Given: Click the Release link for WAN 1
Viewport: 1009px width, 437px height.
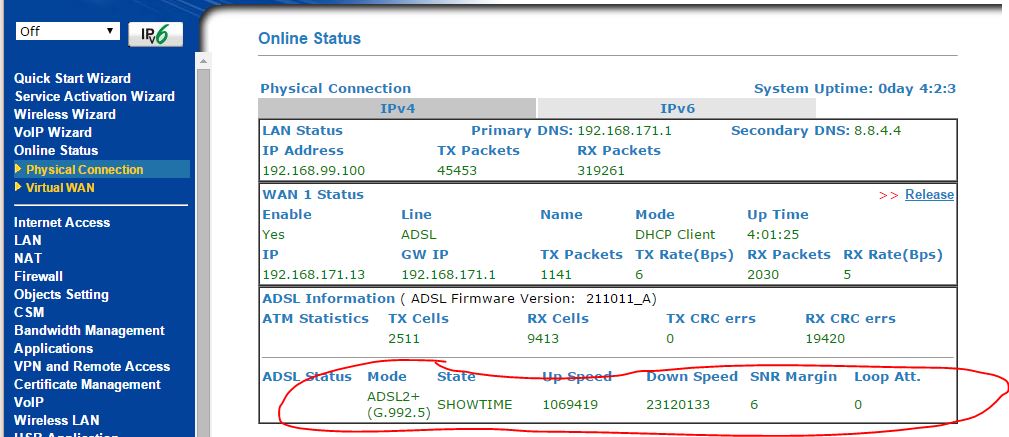Looking at the screenshot, I should pyautogui.click(x=929, y=195).
